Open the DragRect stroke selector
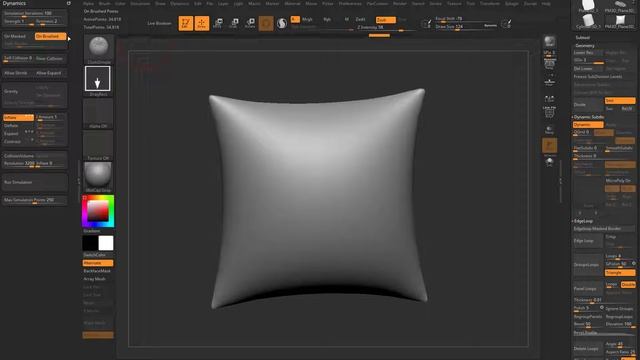 [x=98, y=79]
